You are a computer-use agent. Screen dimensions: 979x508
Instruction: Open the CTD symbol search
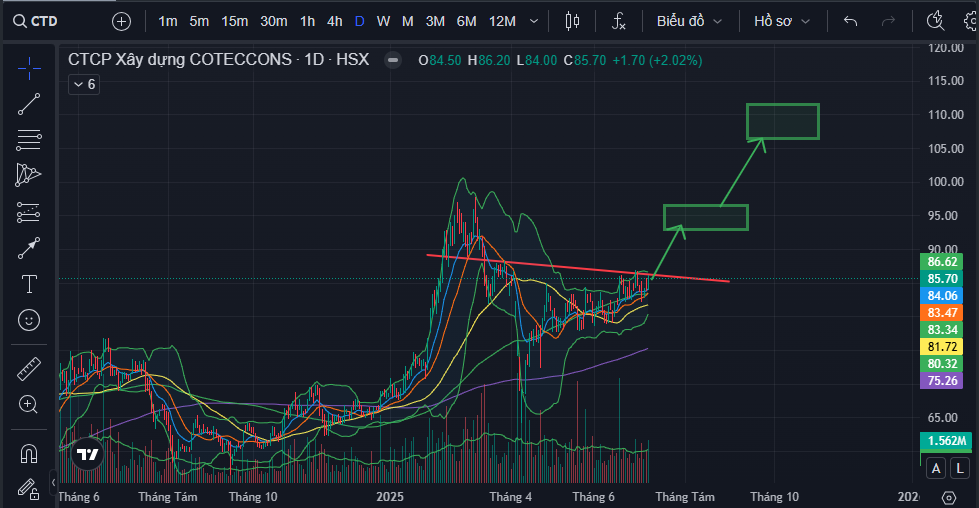(36, 21)
